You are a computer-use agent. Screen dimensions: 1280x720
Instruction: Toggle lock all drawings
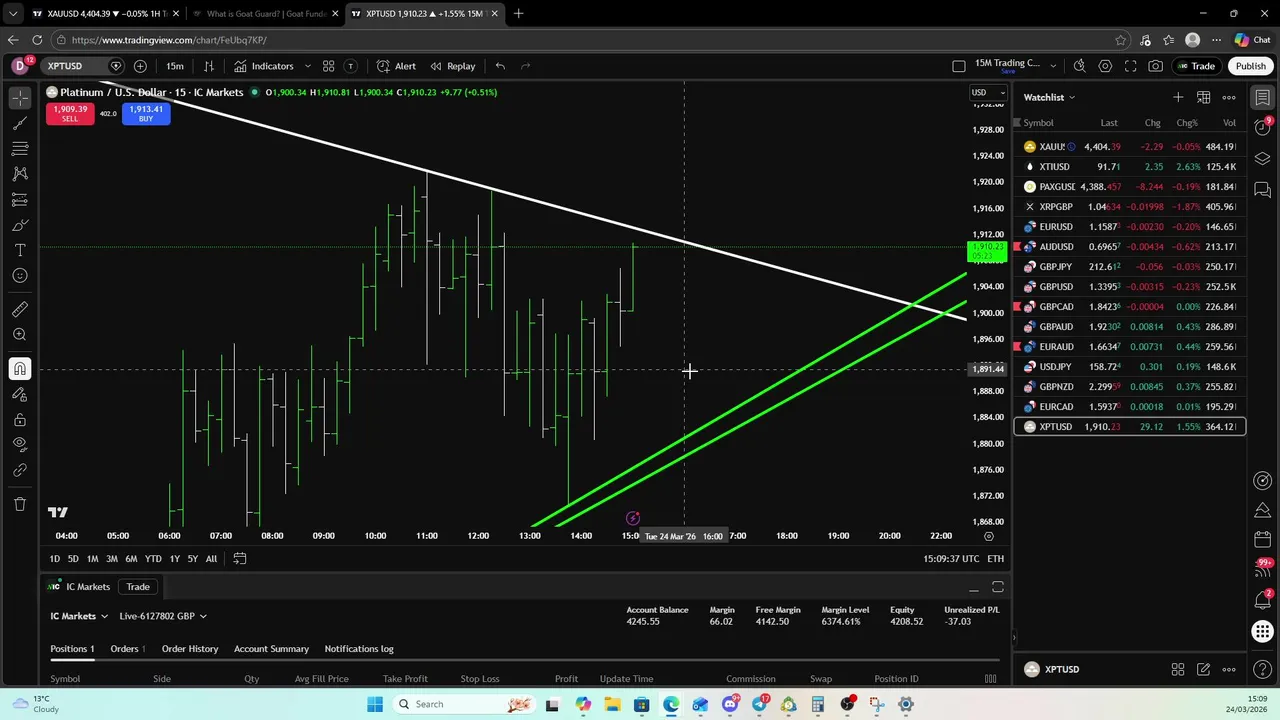20,420
